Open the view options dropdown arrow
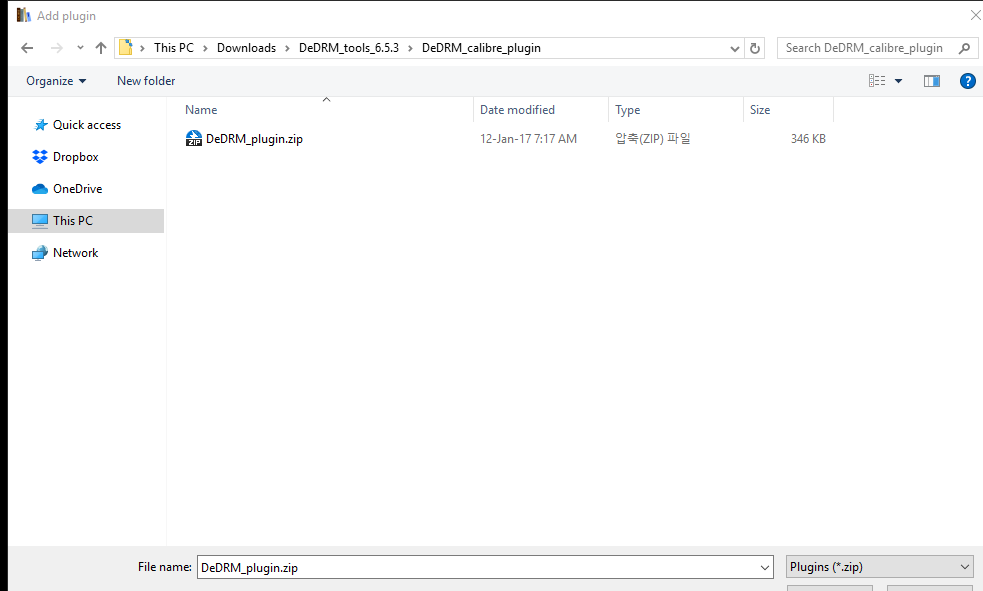 tap(898, 81)
